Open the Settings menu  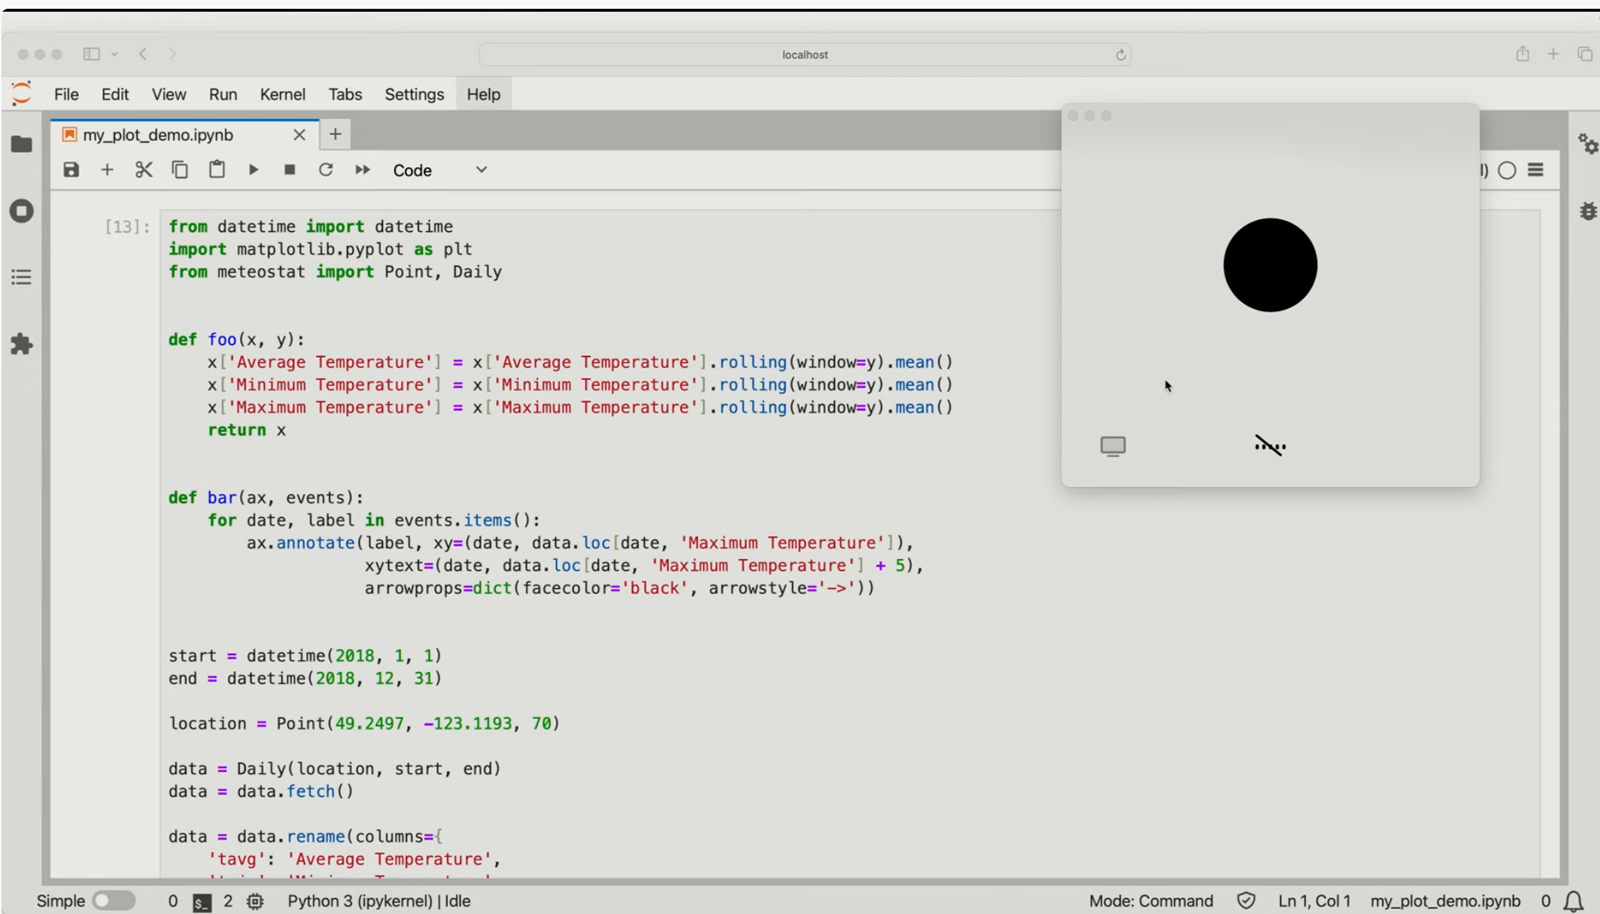[x=414, y=94]
